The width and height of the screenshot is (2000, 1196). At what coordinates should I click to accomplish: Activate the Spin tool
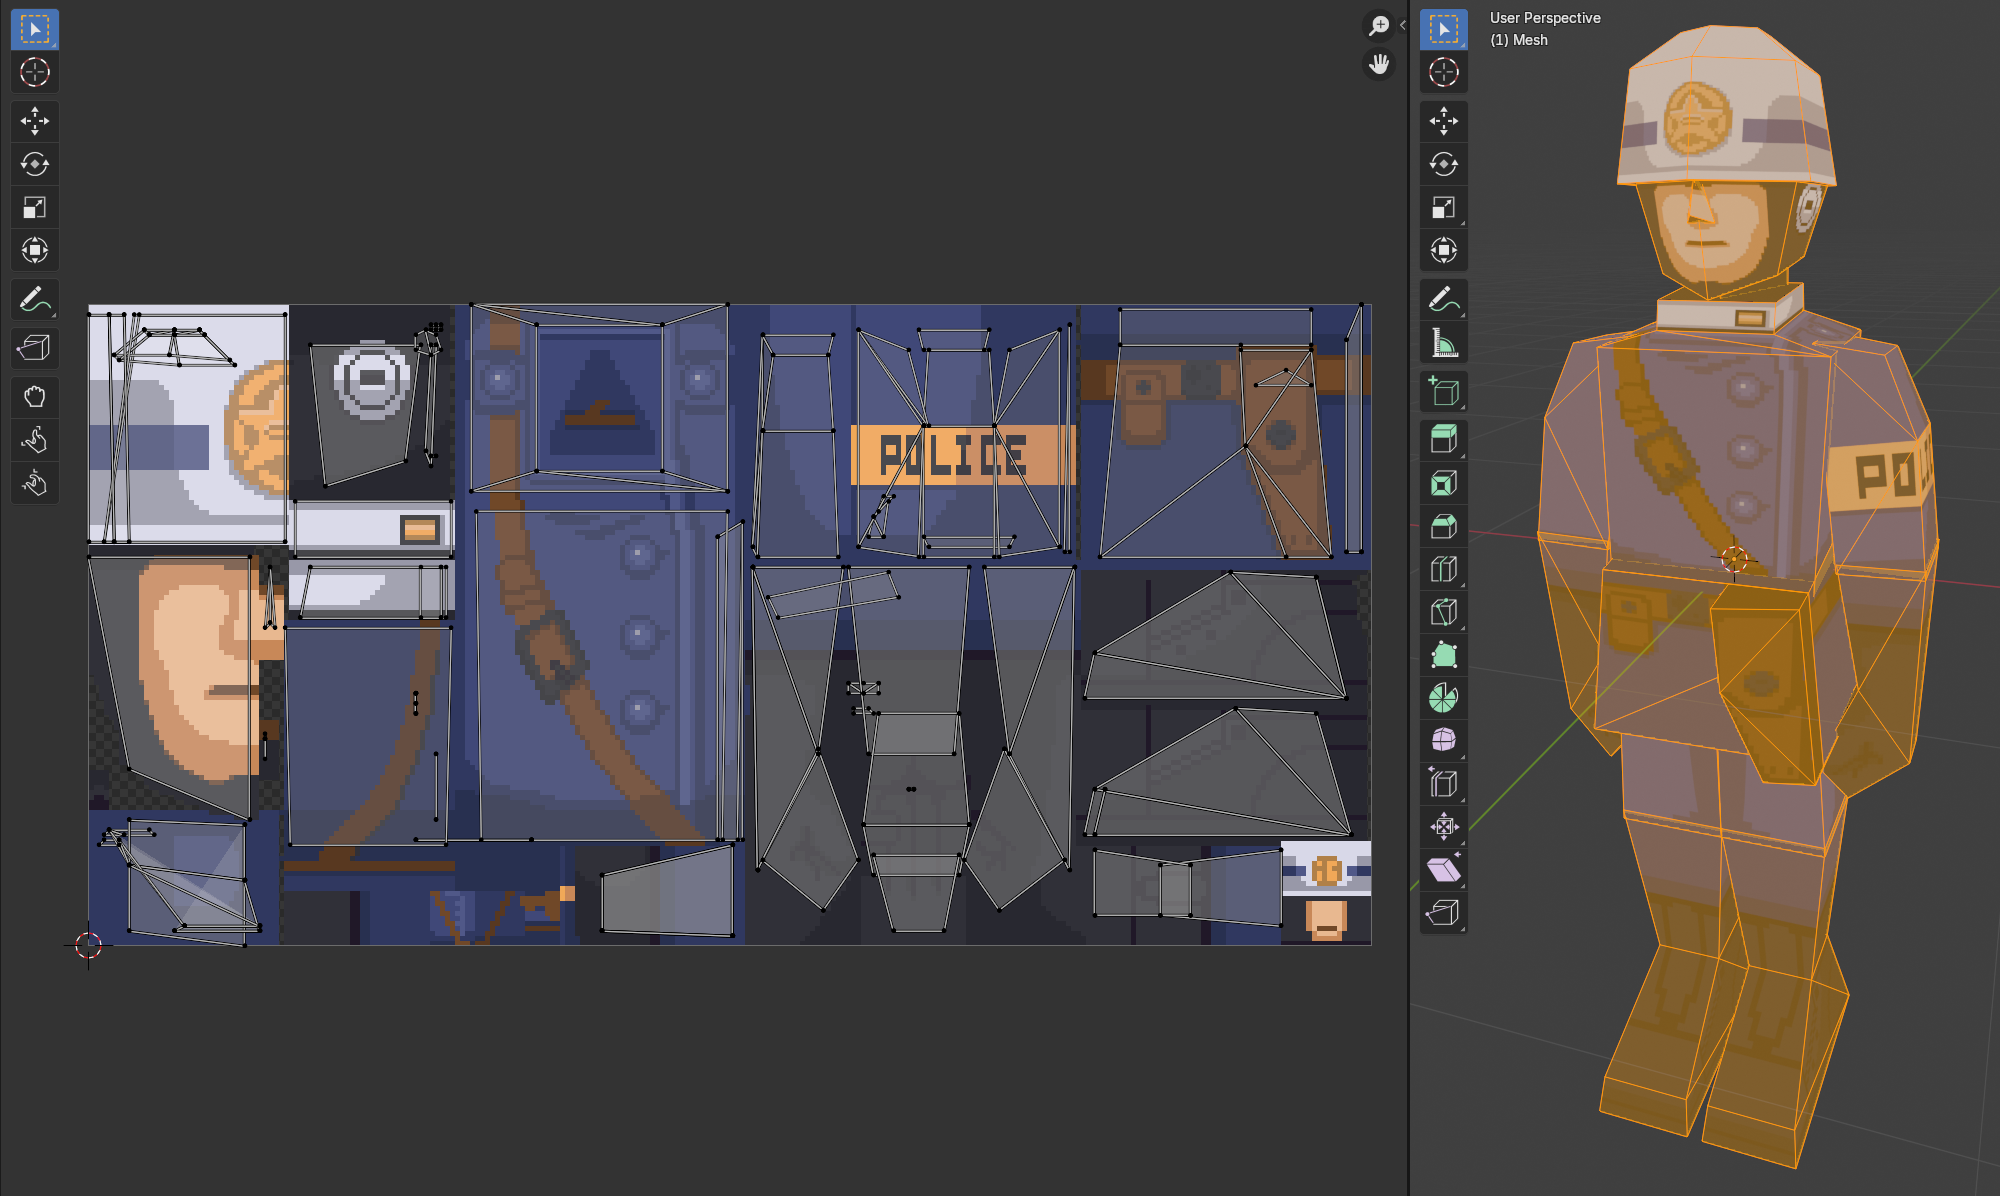click(1444, 698)
